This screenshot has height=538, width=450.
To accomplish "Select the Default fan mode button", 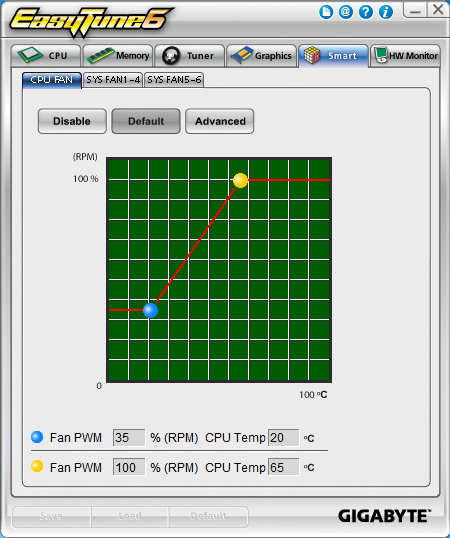I will coord(146,121).
